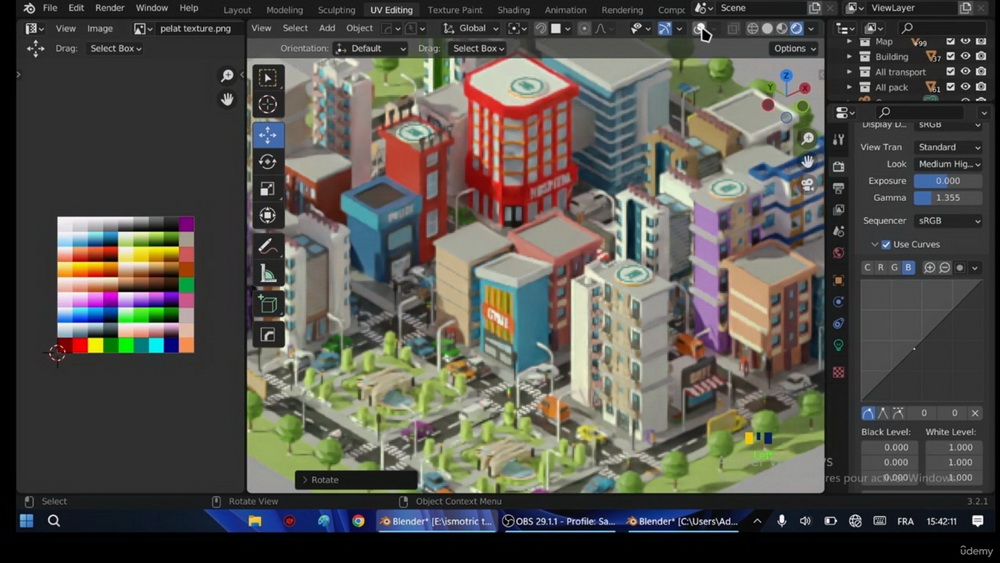Activate the 3D Cursor tool
This screenshot has height=563, width=1000.
pos(268,105)
